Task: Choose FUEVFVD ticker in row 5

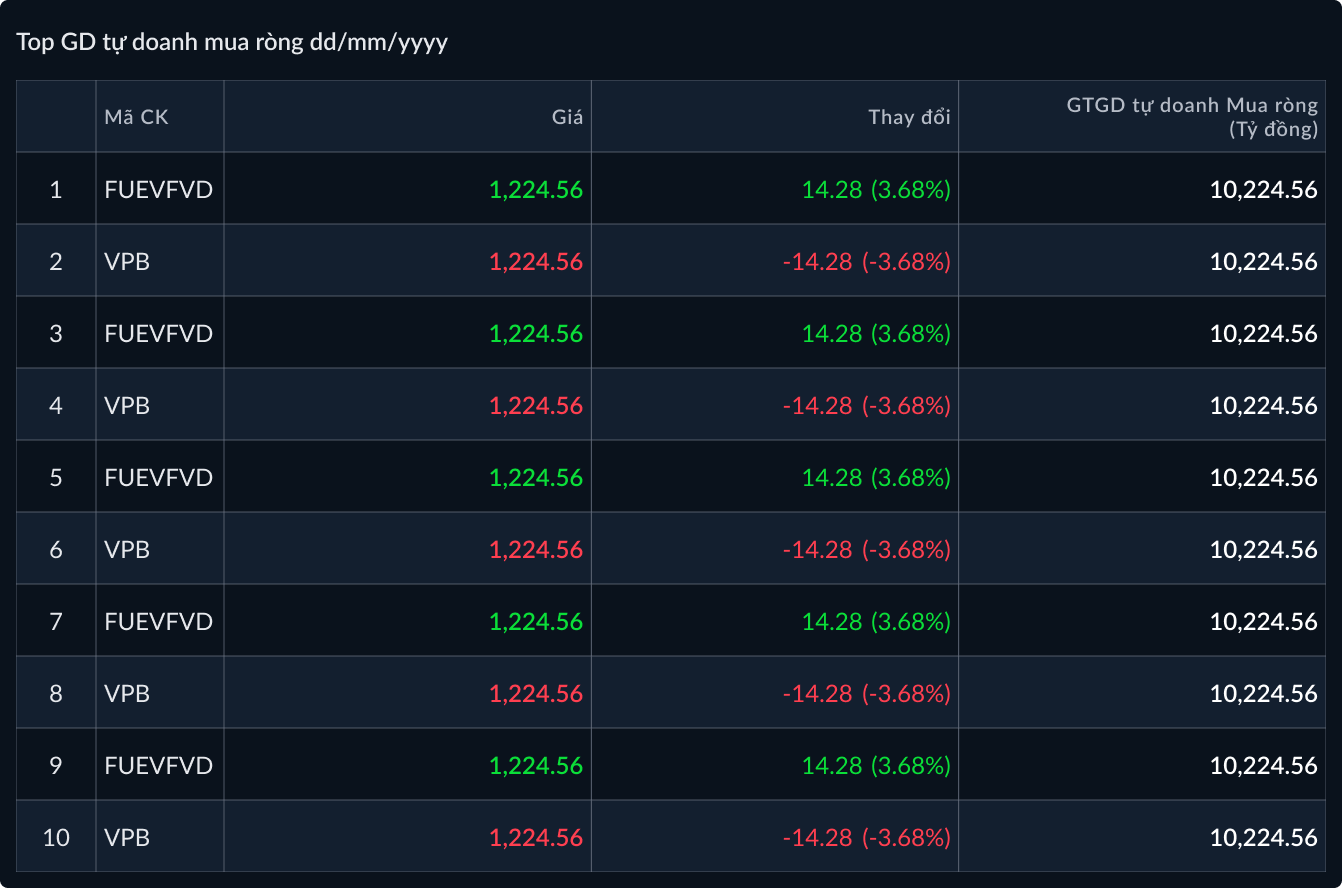Action: tap(158, 477)
